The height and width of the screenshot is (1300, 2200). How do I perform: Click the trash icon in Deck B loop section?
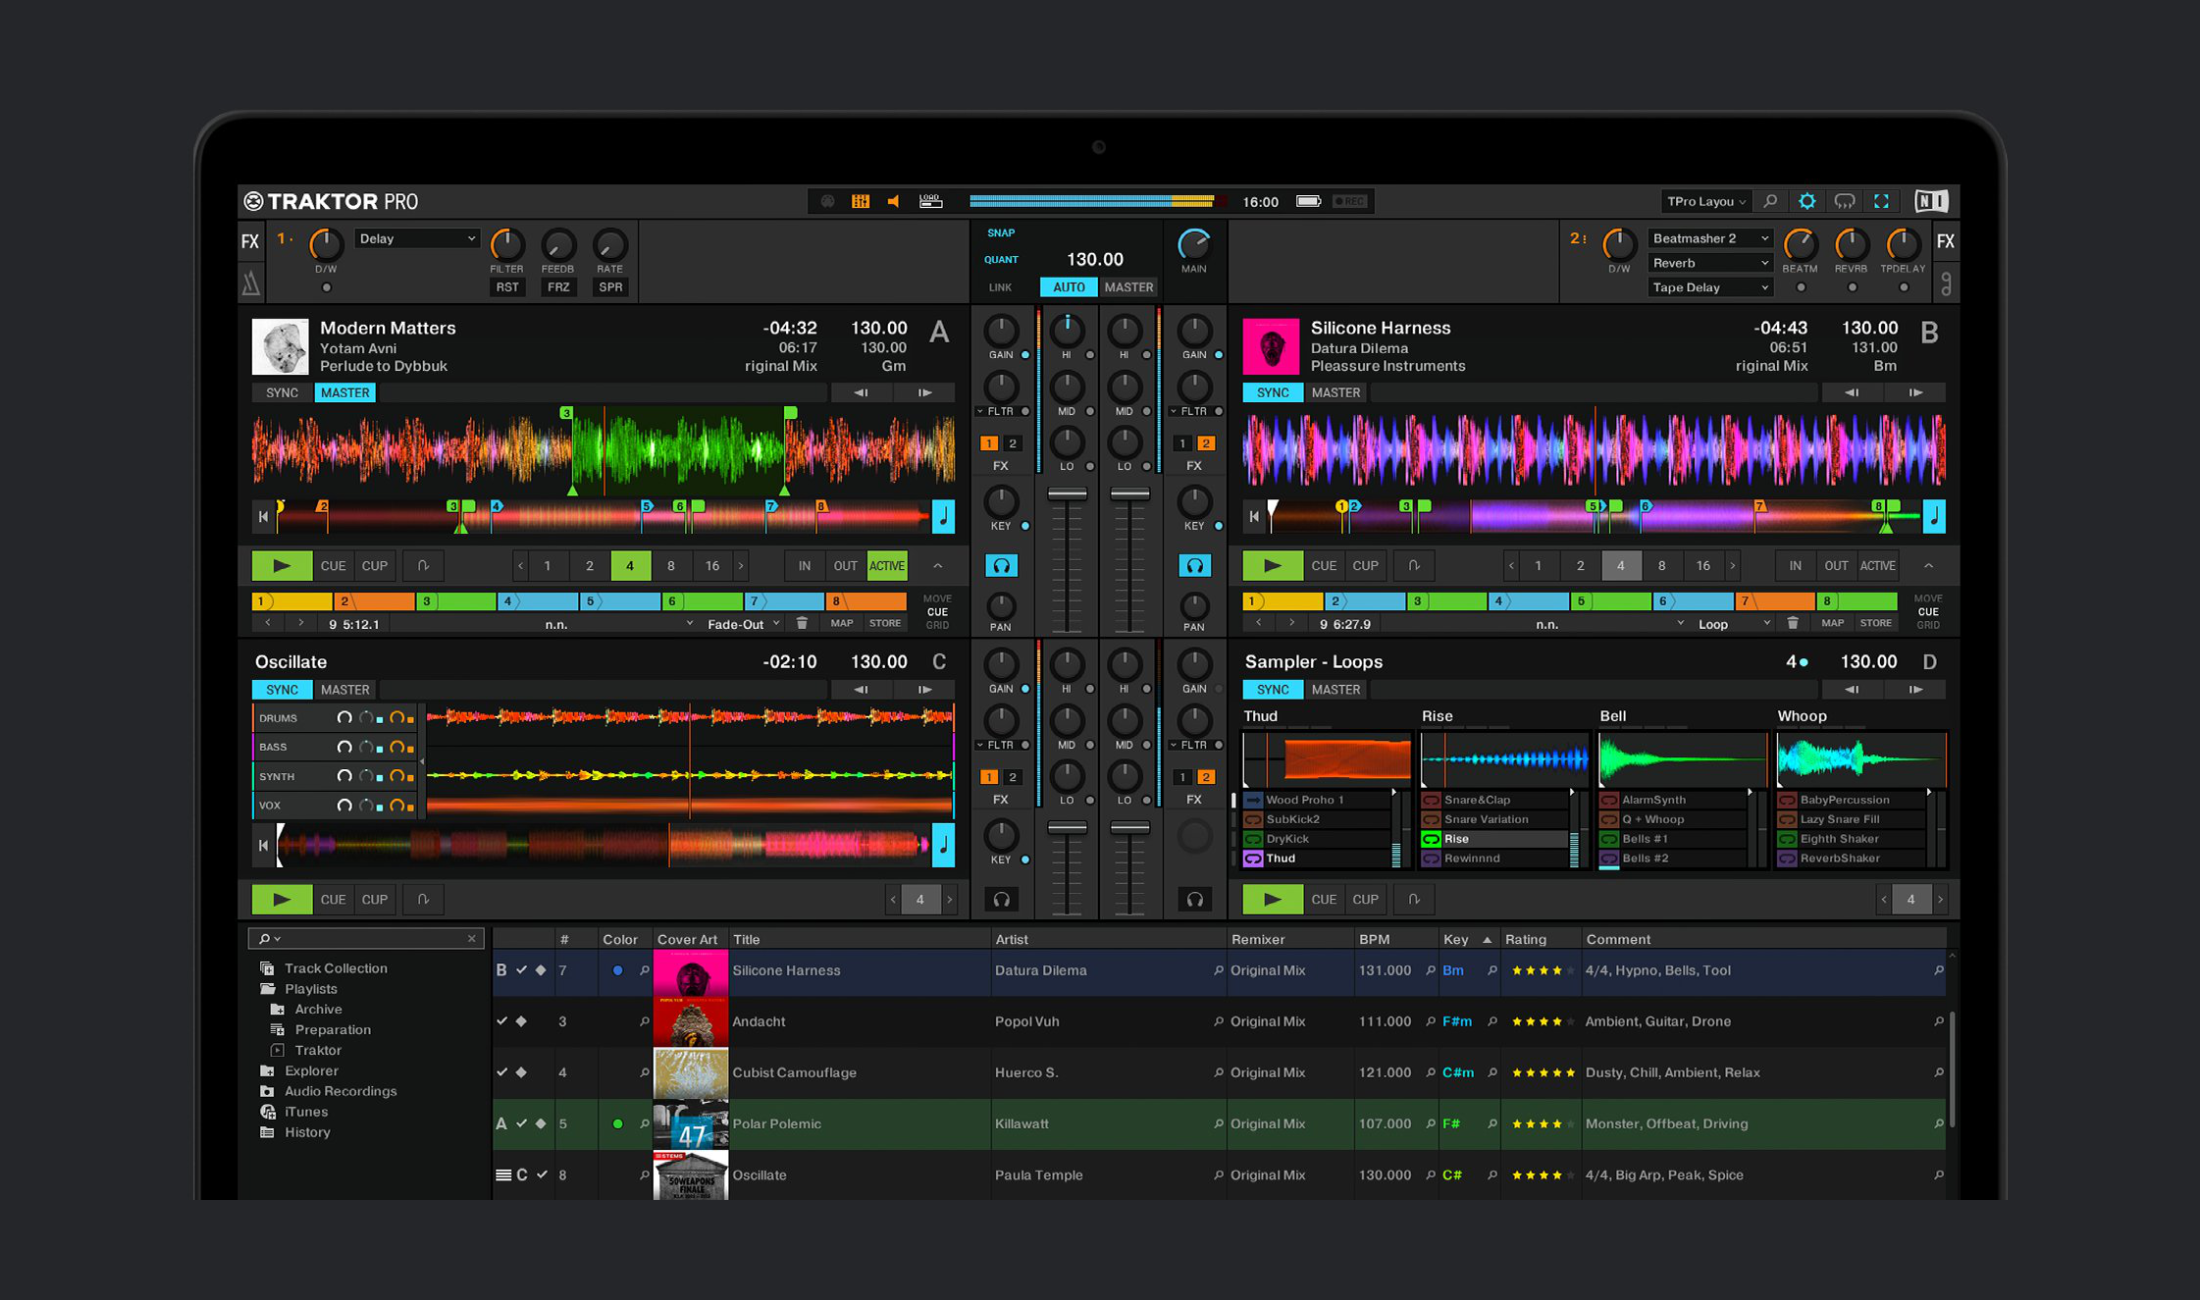click(1793, 623)
